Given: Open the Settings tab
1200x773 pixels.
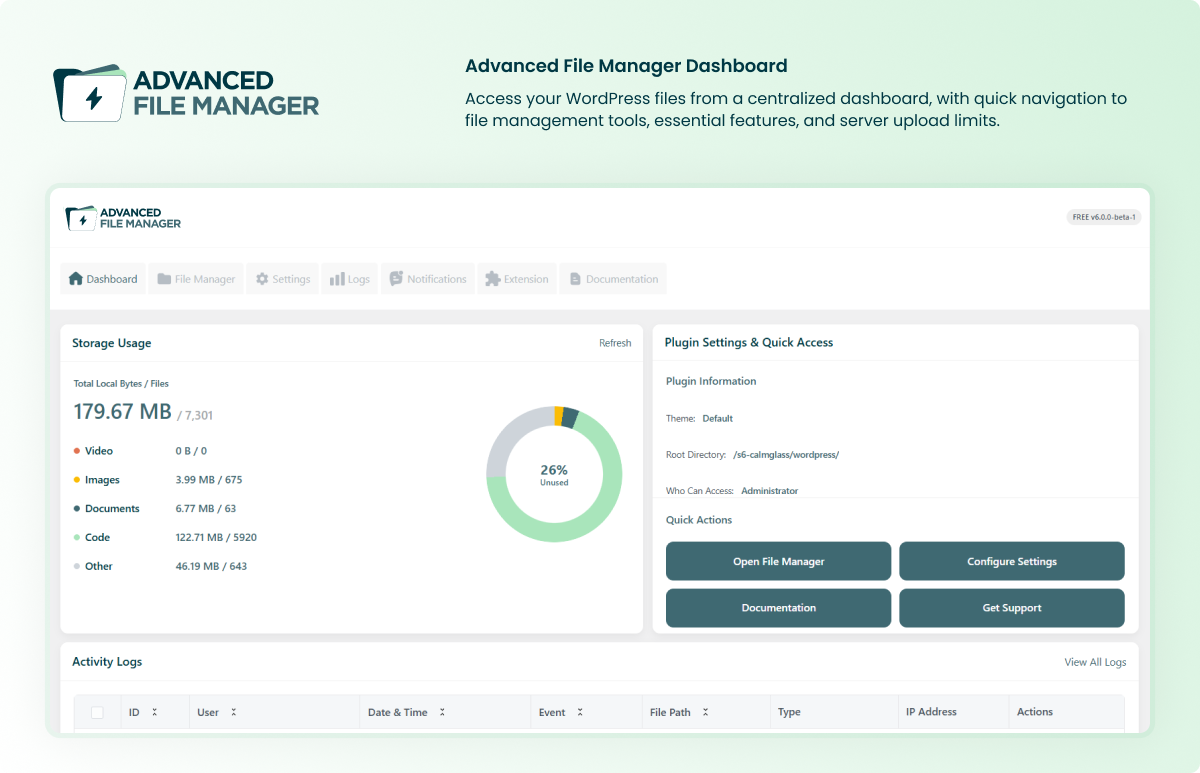Looking at the screenshot, I should point(282,279).
